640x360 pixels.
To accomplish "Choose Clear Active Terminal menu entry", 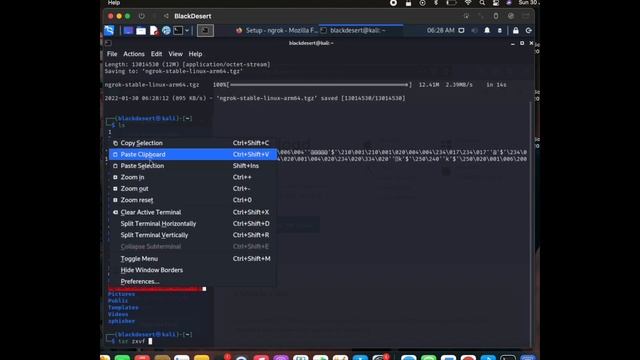I will 192,212.
